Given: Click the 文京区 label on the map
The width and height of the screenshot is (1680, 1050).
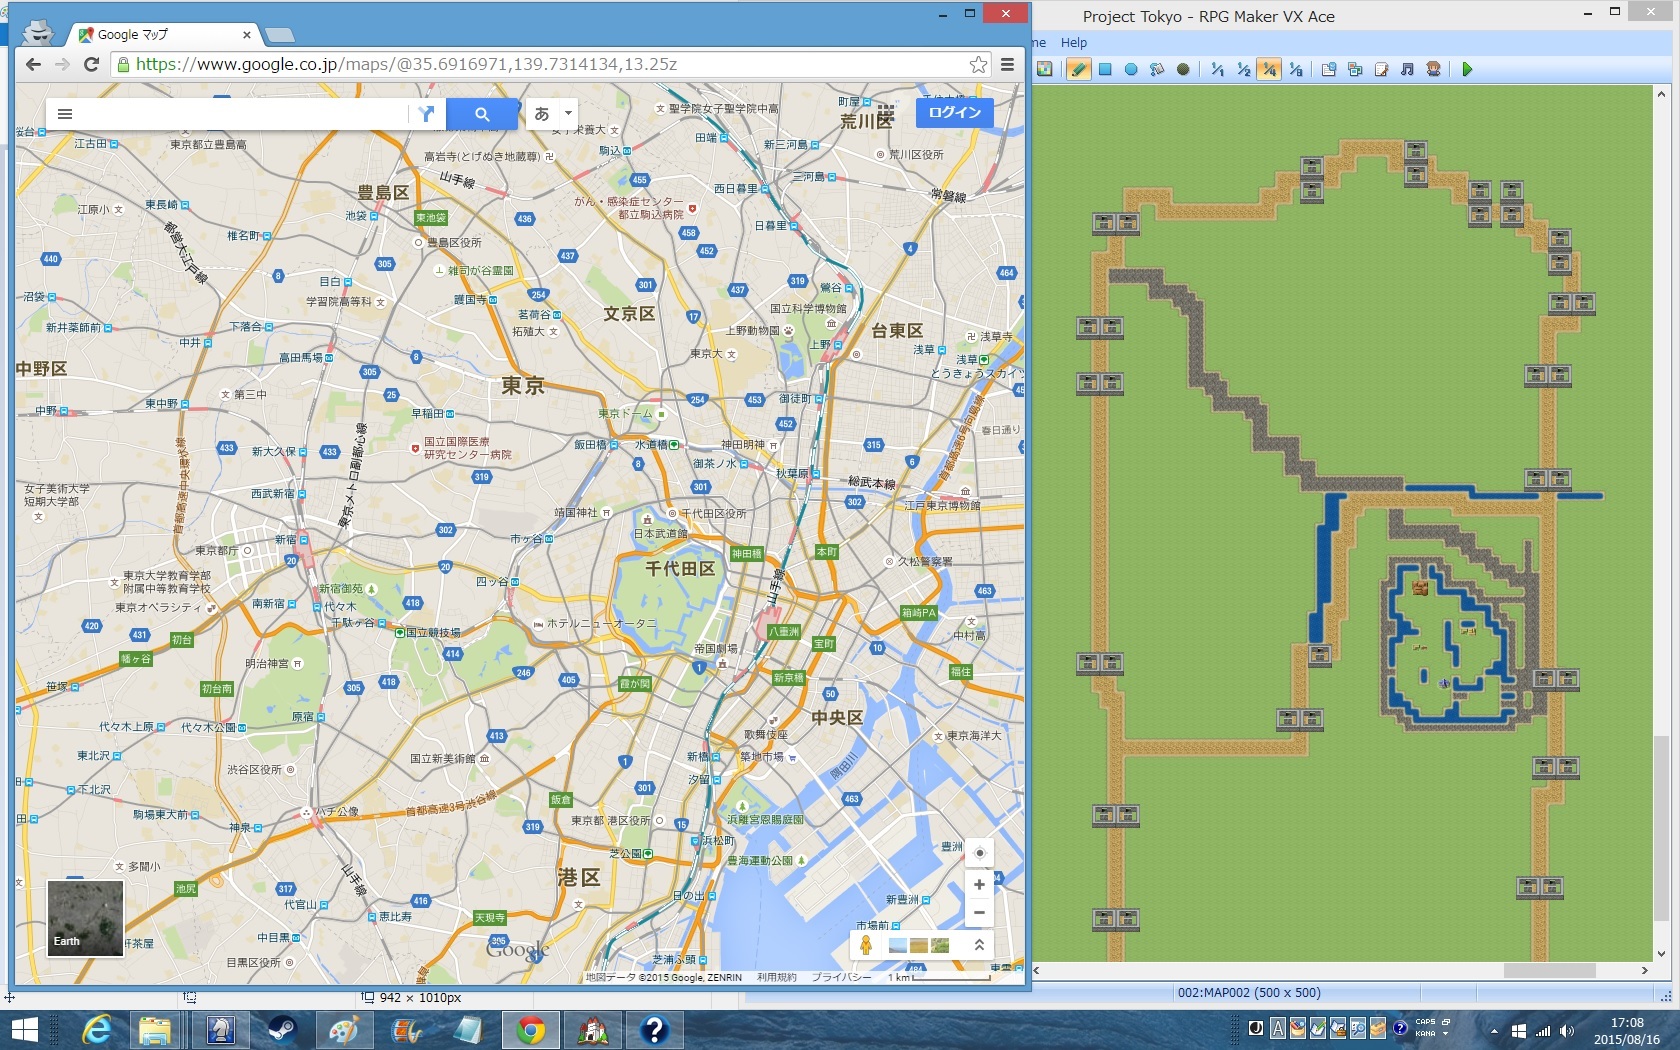Looking at the screenshot, I should 629,314.
